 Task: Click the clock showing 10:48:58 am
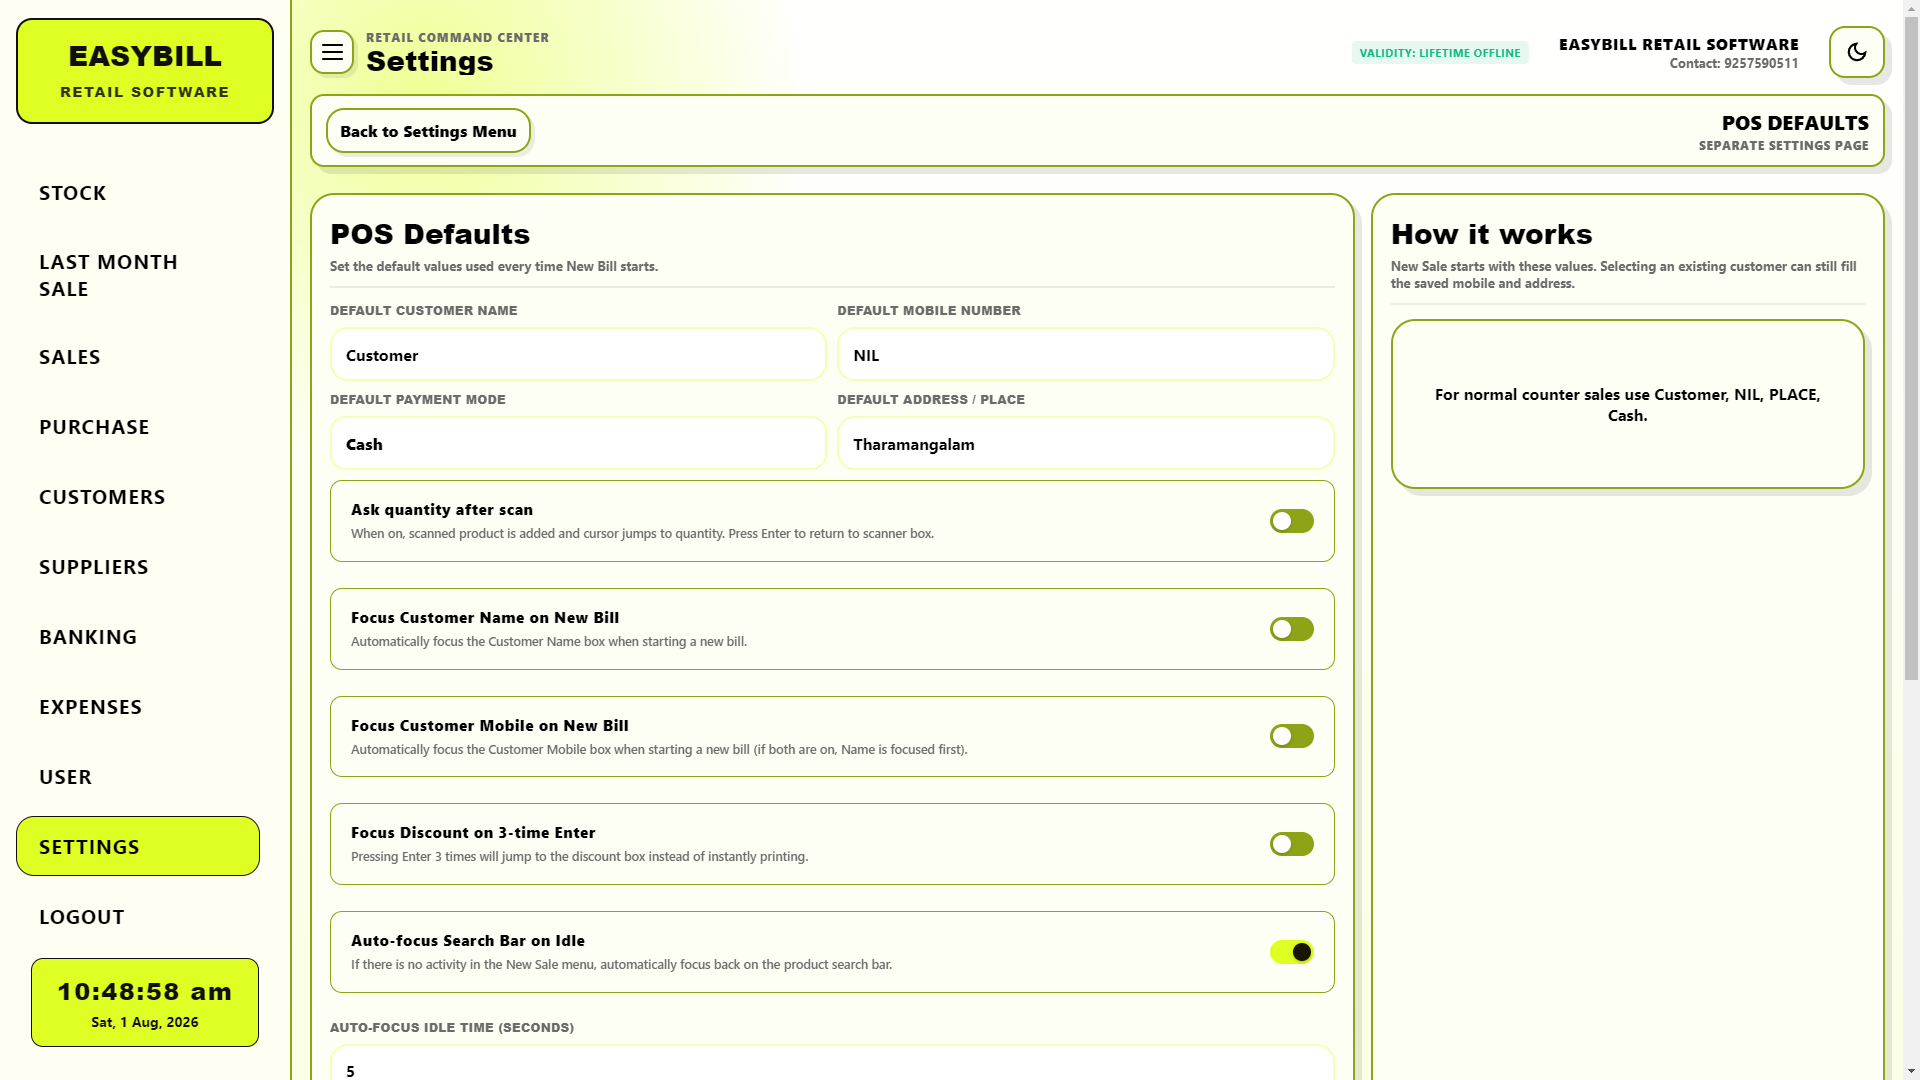145,1003
